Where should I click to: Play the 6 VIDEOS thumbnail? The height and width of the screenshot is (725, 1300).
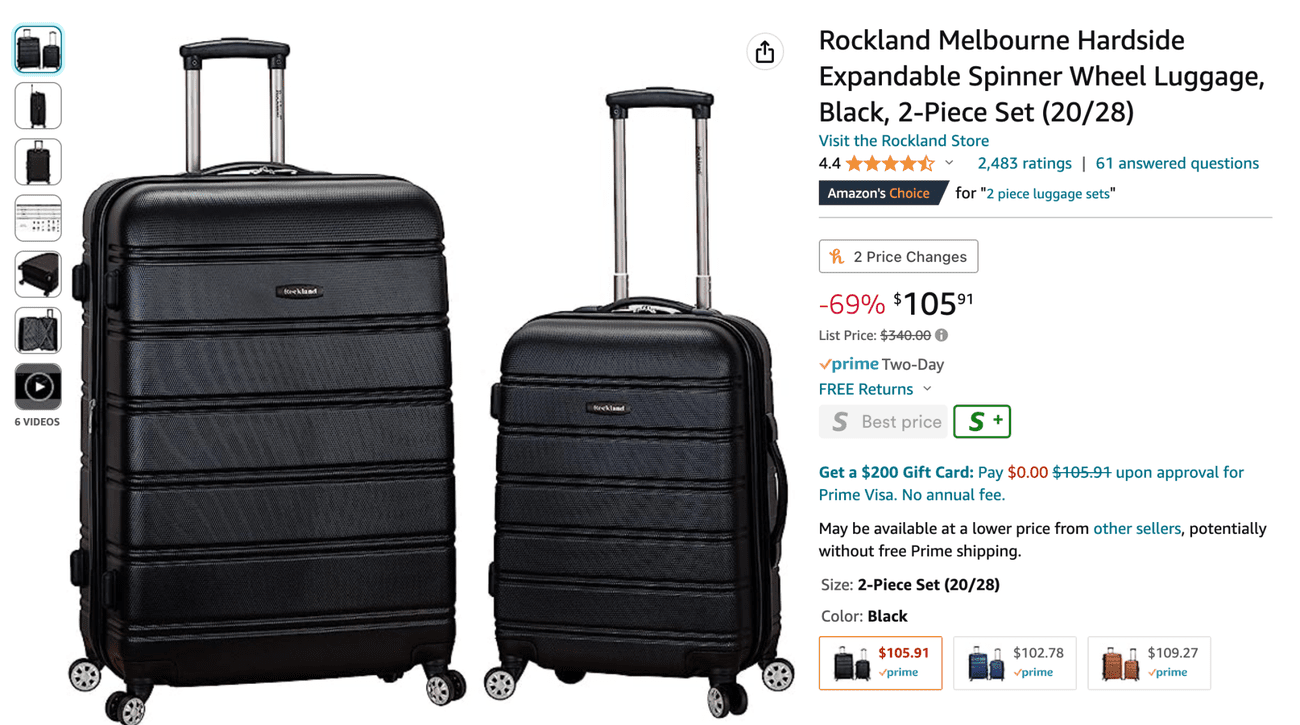37,385
